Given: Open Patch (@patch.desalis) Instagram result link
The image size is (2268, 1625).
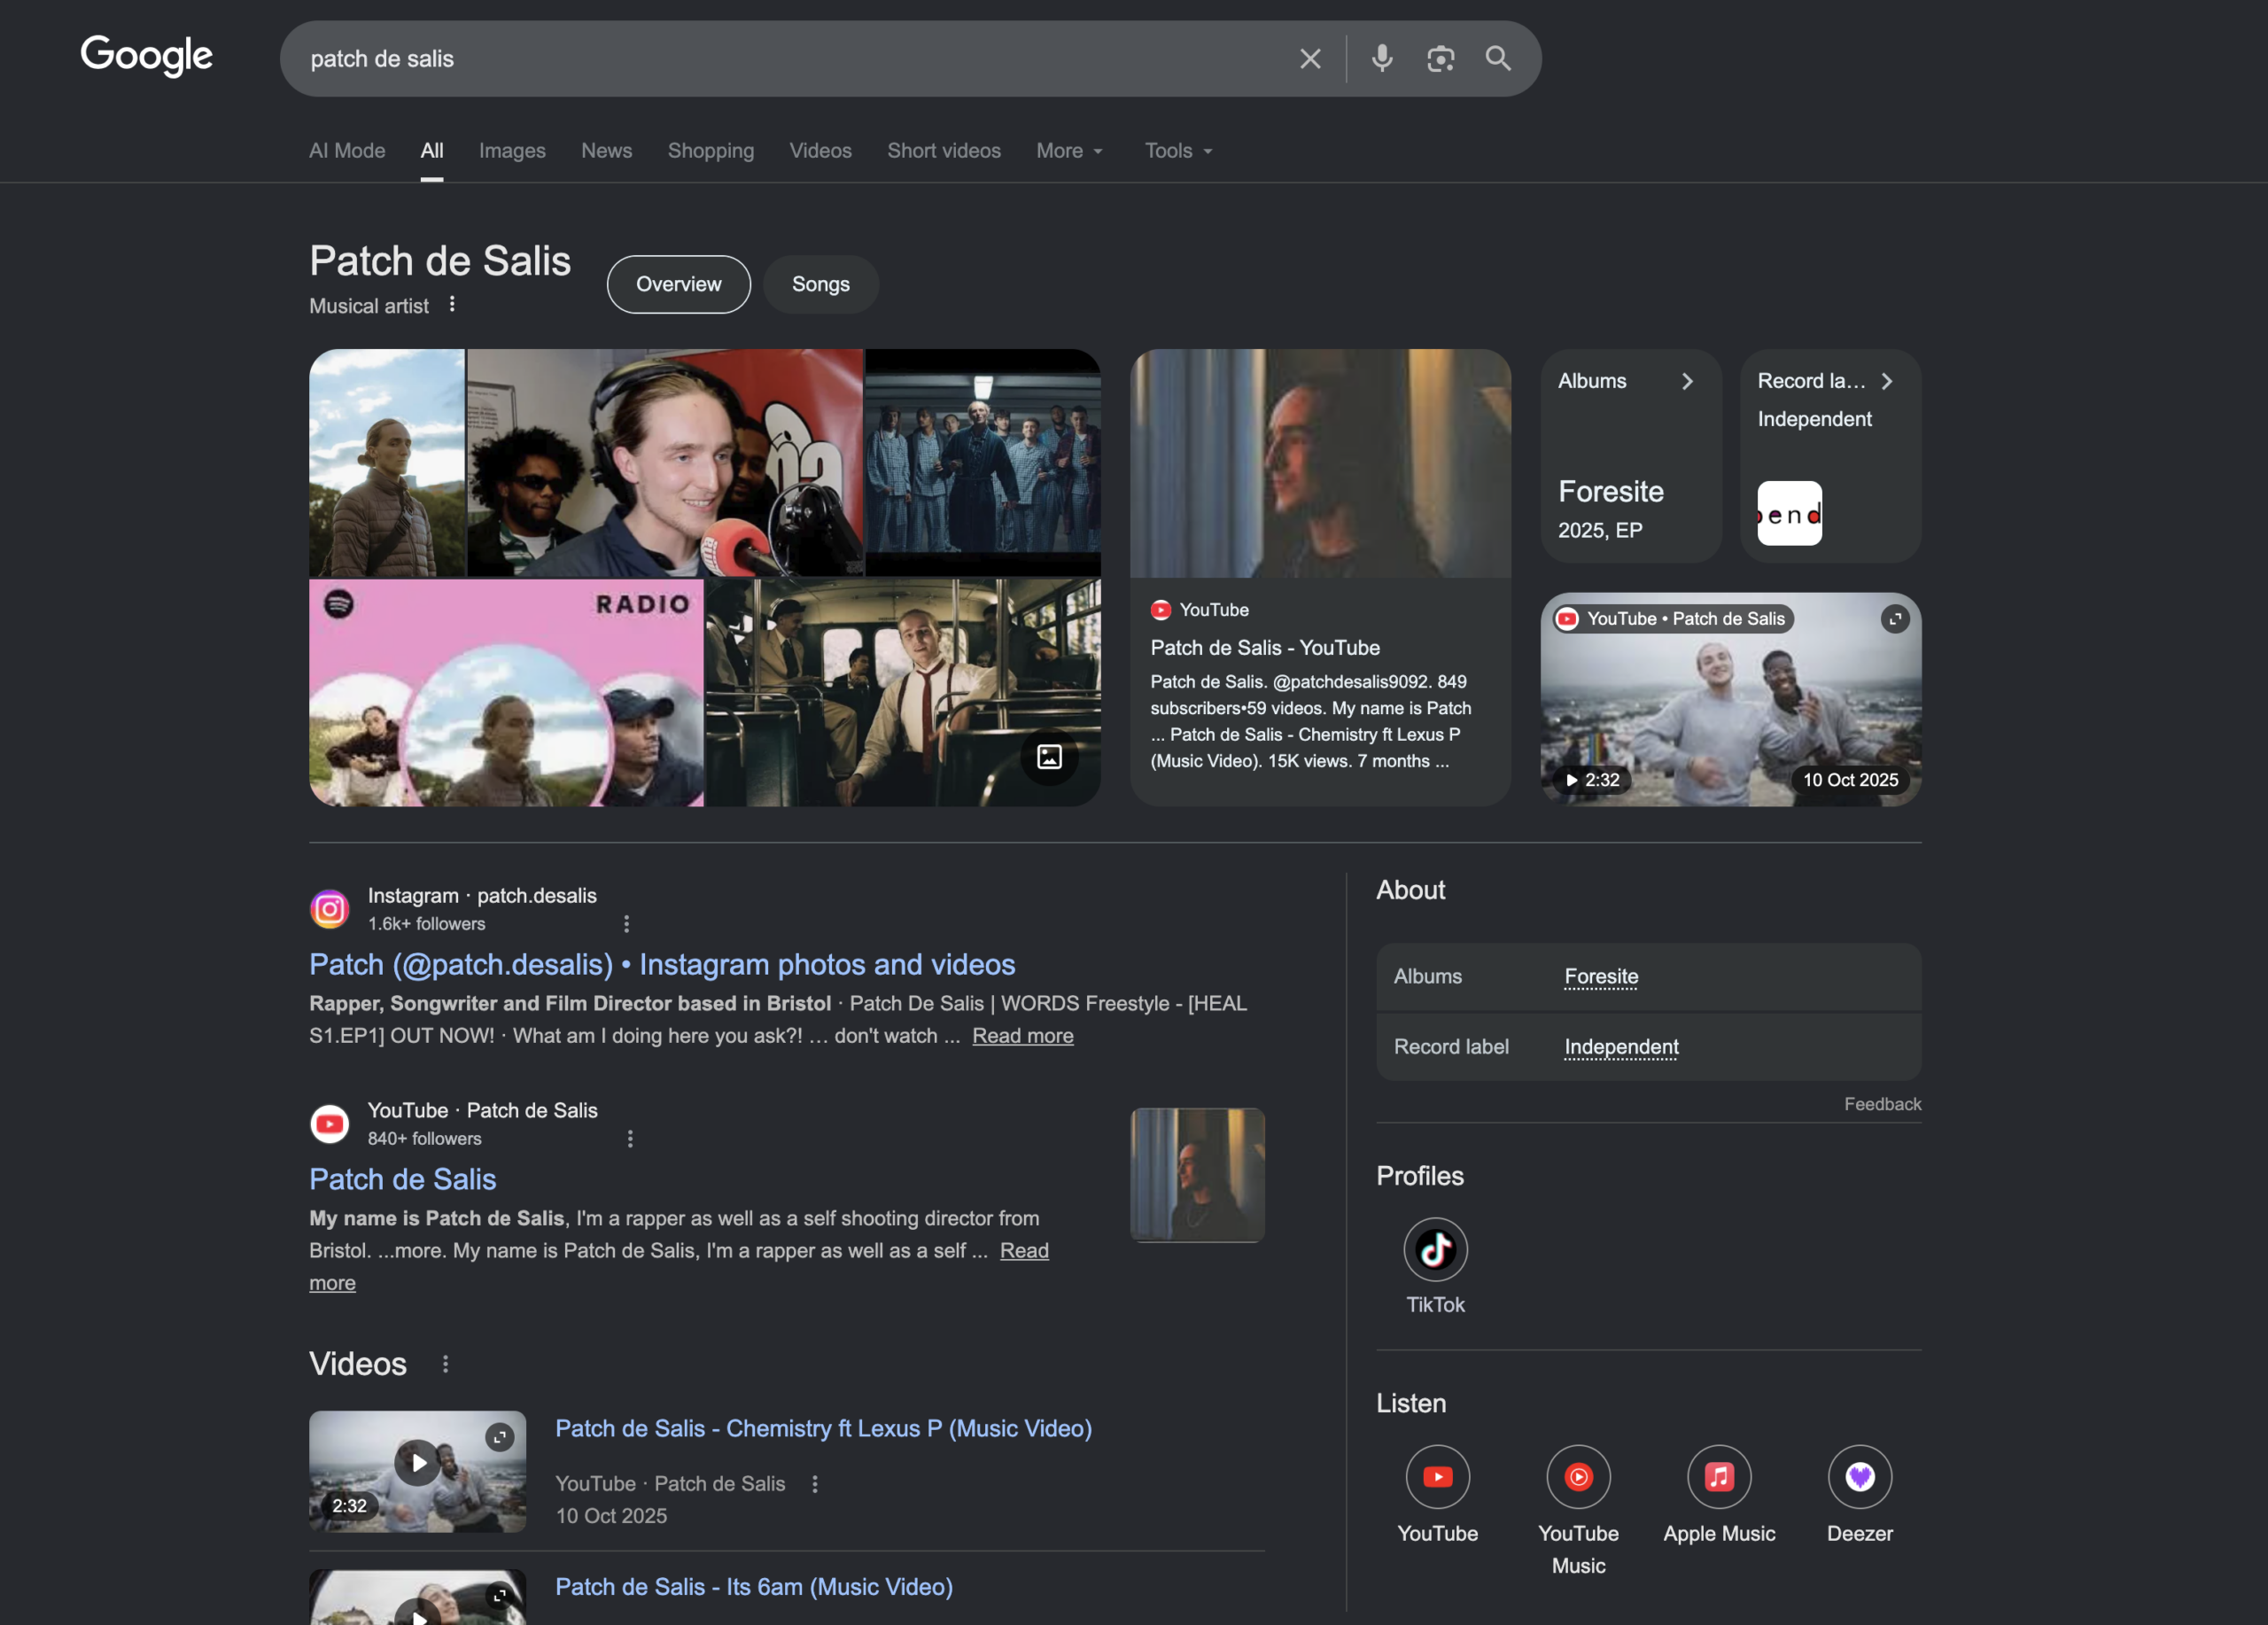Looking at the screenshot, I should pyautogui.click(x=662, y=964).
